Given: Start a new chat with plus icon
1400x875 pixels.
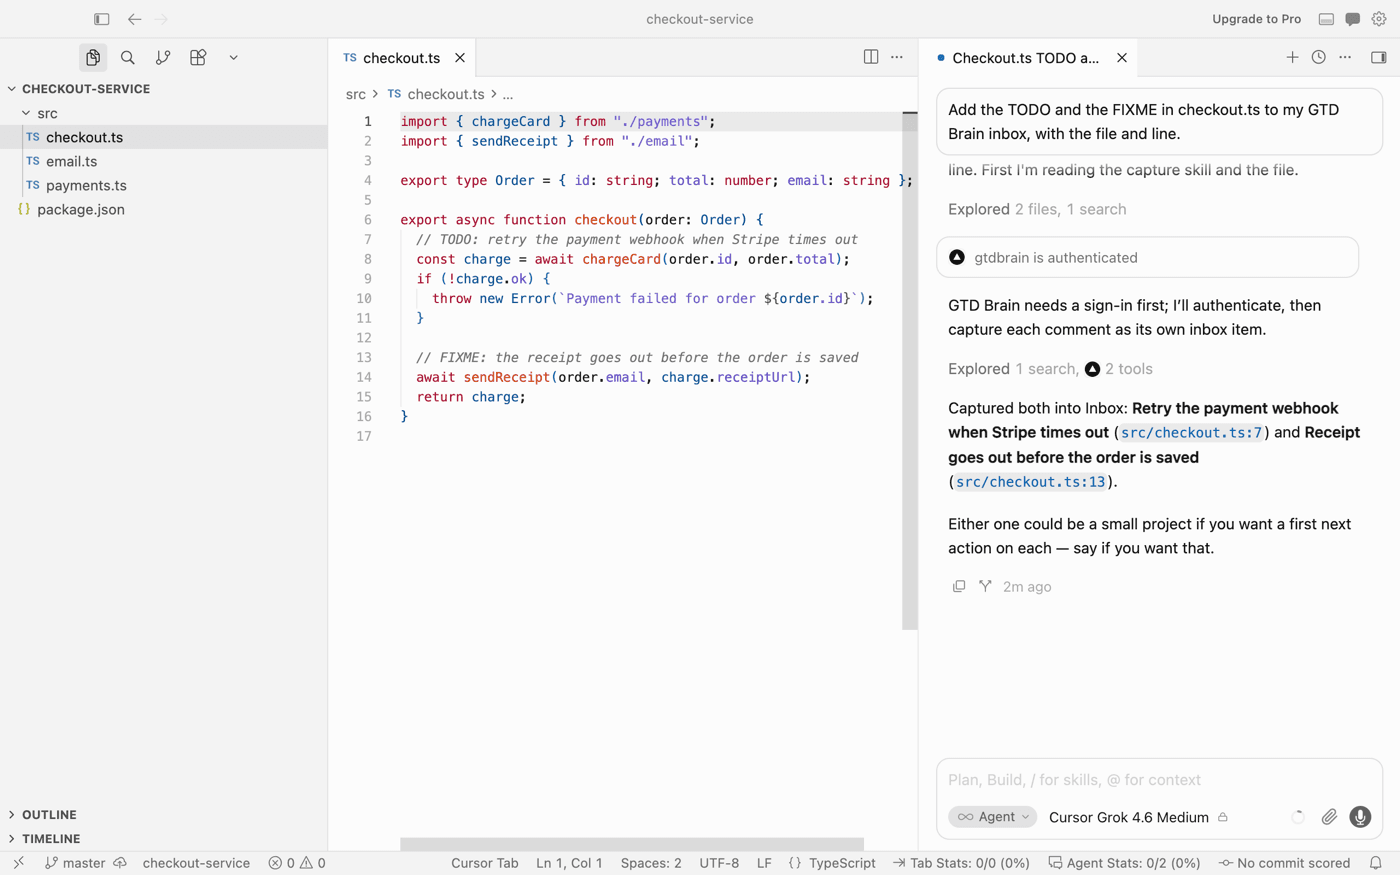Looking at the screenshot, I should (1292, 57).
